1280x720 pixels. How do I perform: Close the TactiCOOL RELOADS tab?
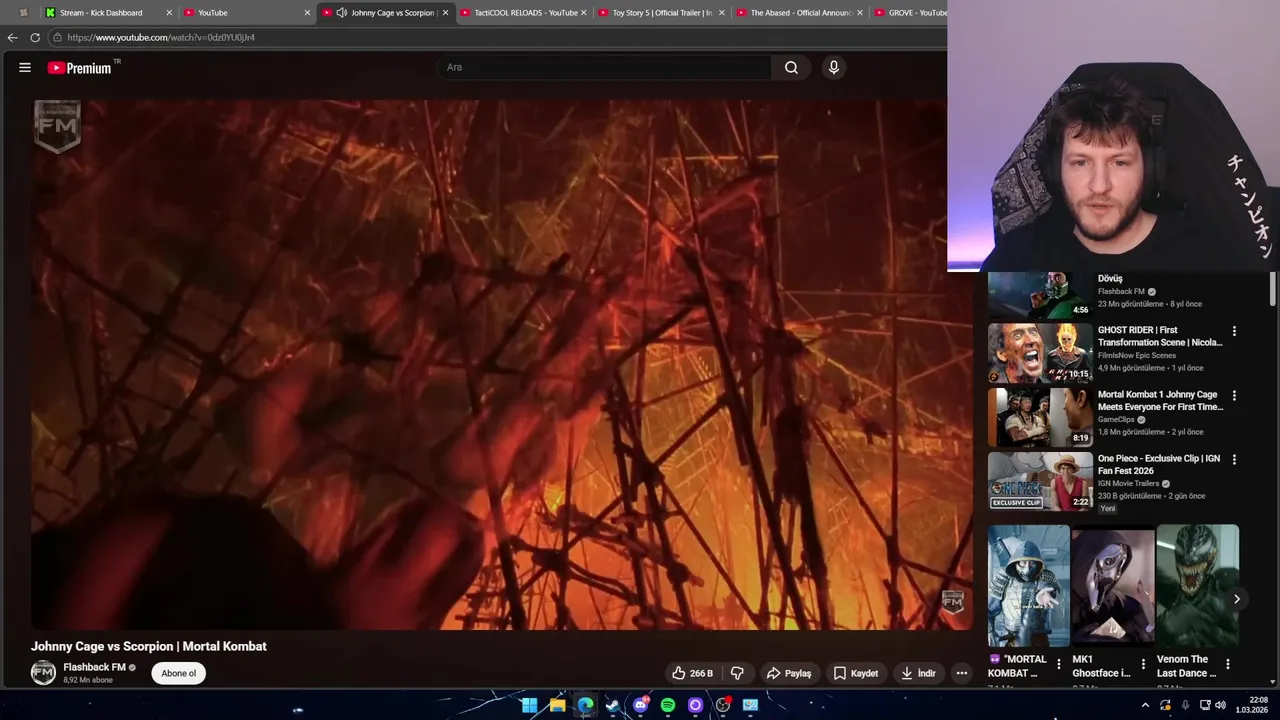(584, 13)
